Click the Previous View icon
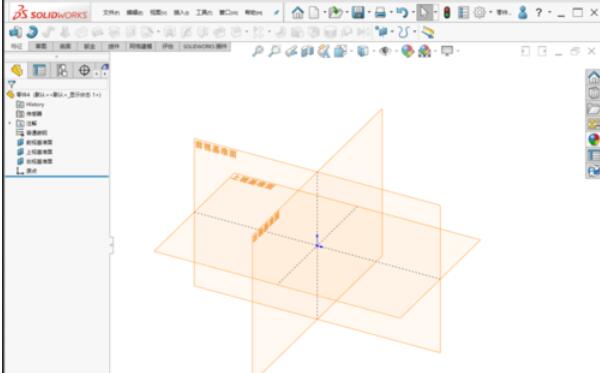600x373 pixels. [291, 51]
